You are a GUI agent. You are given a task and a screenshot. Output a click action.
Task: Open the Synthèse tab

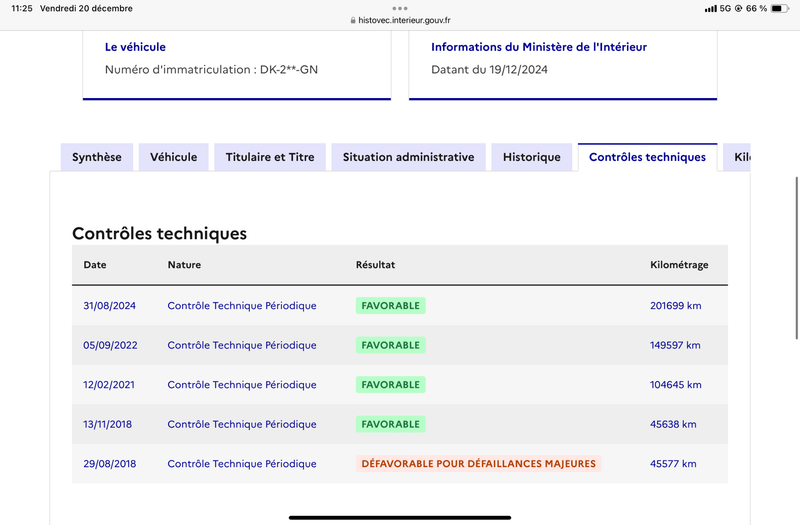tap(97, 157)
